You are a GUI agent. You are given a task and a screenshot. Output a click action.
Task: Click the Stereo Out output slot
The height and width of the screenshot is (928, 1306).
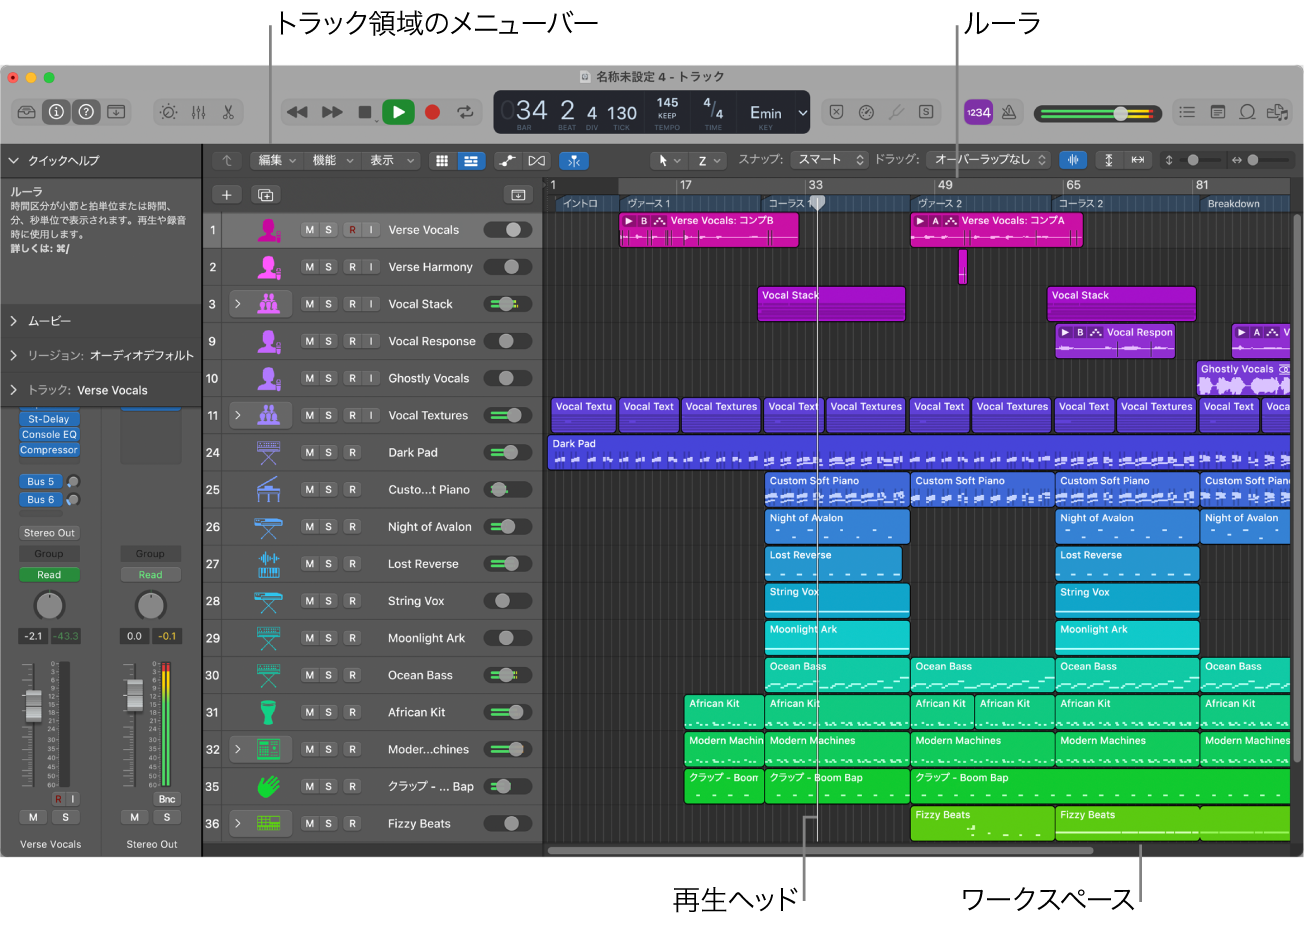[49, 533]
